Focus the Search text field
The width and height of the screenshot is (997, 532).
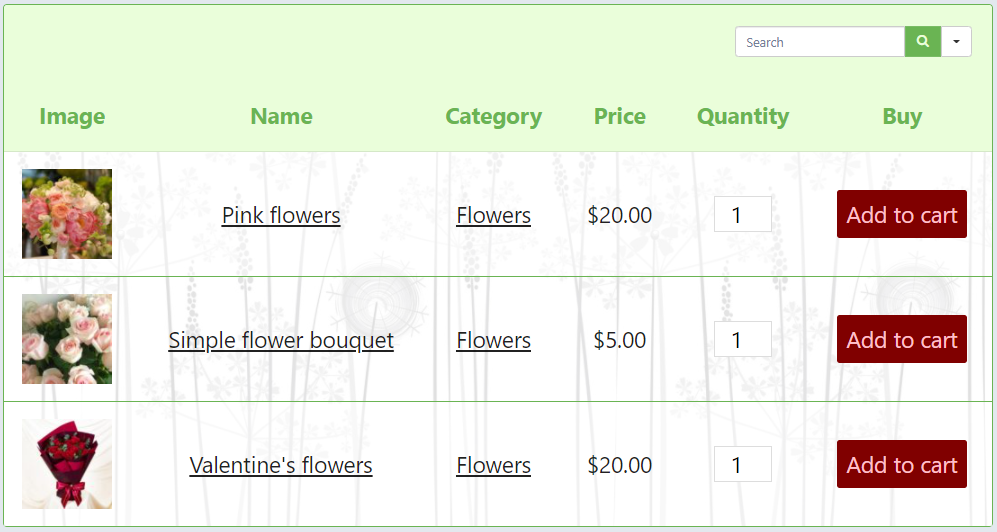click(x=820, y=42)
